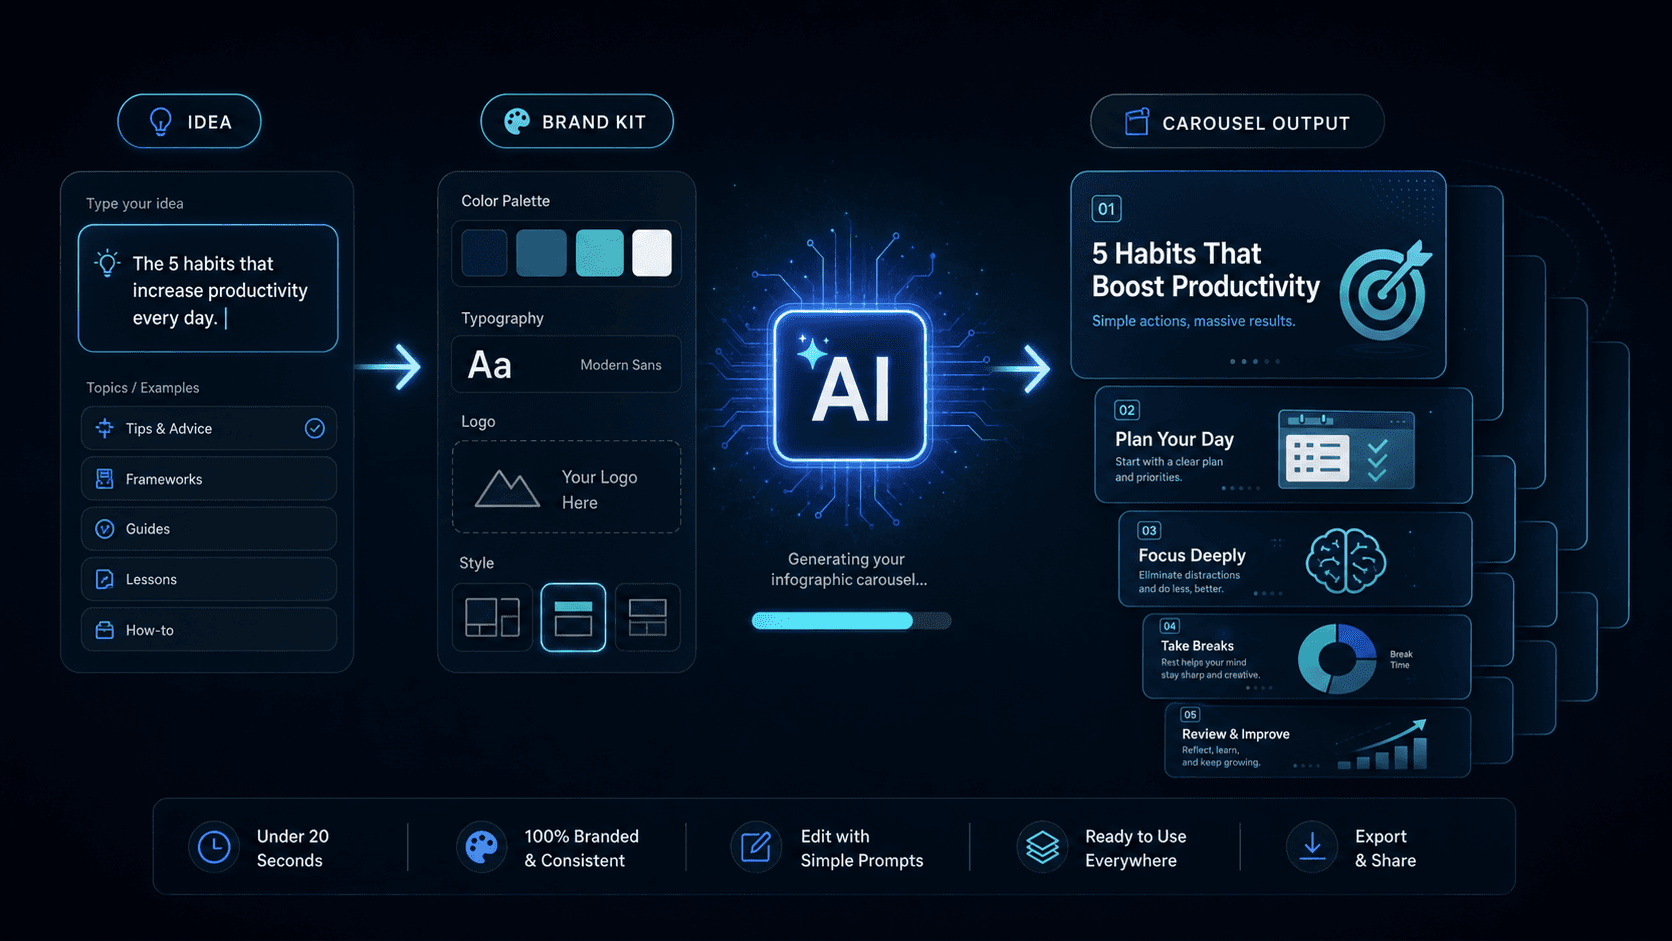Select the highlighted middle layout style
The width and height of the screenshot is (1672, 941).
(573, 617)
